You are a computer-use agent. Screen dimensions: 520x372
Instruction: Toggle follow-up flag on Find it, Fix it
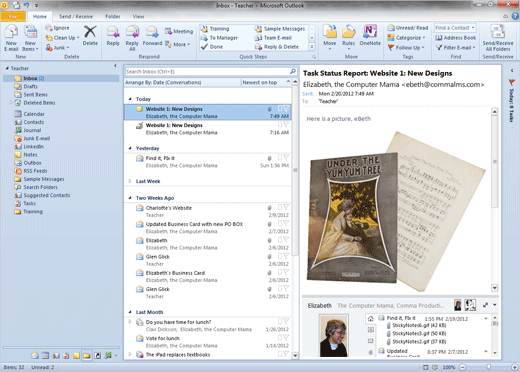[286, 157]
